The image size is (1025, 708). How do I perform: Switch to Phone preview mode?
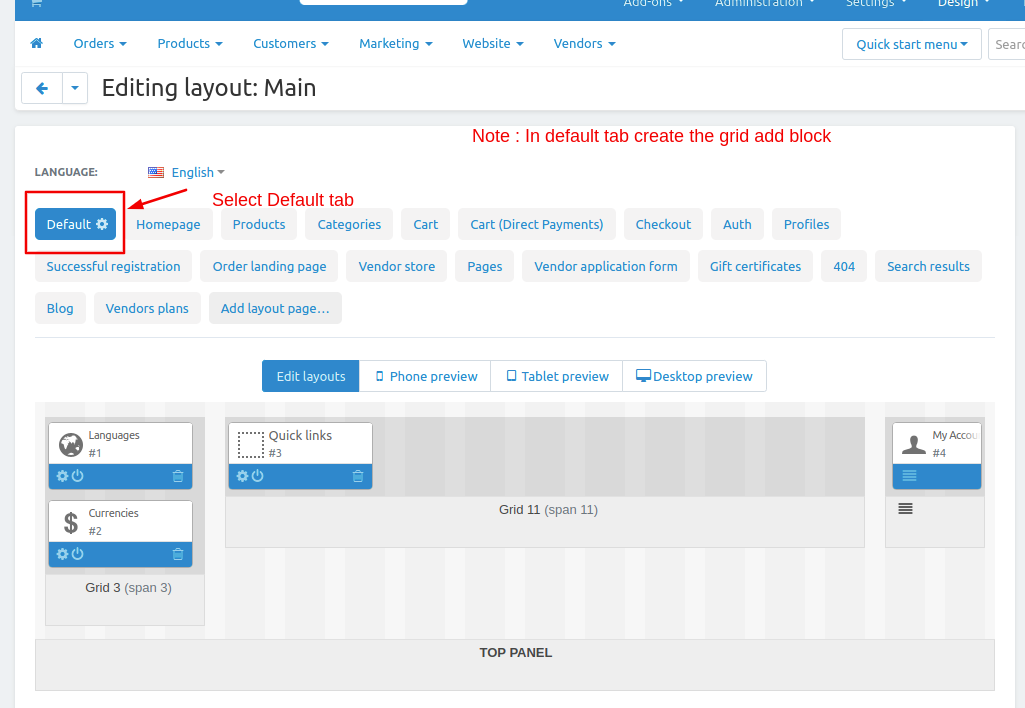pos(425,376)
